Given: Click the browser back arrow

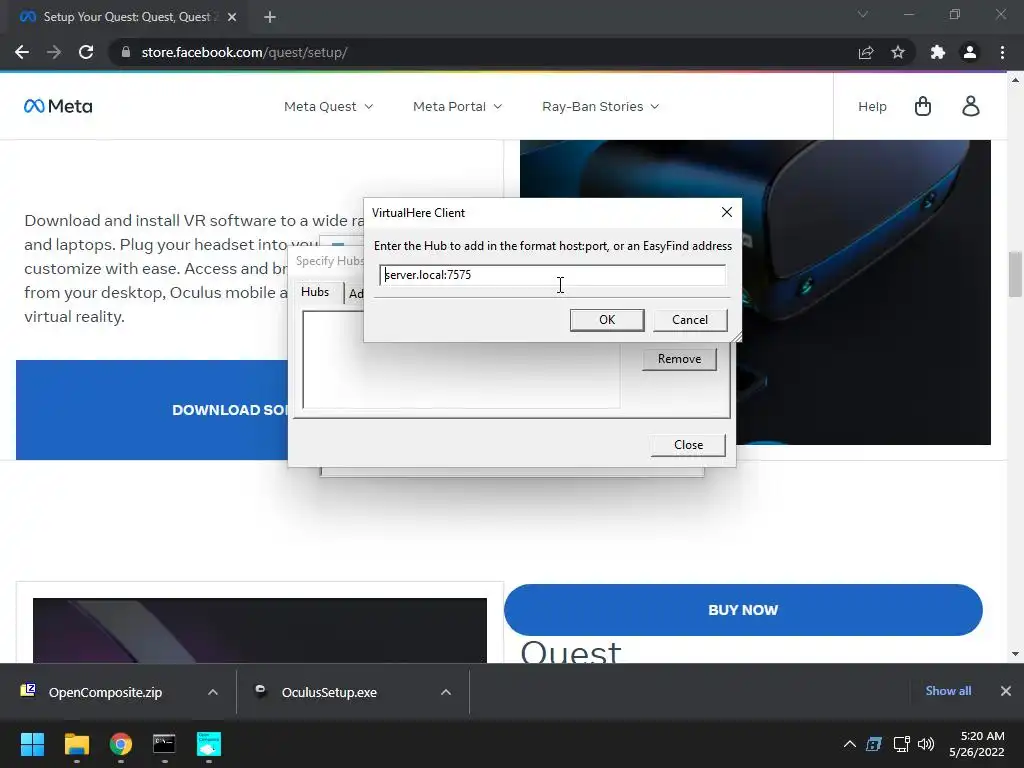Looking at the screenshot, I should (22, 52).
